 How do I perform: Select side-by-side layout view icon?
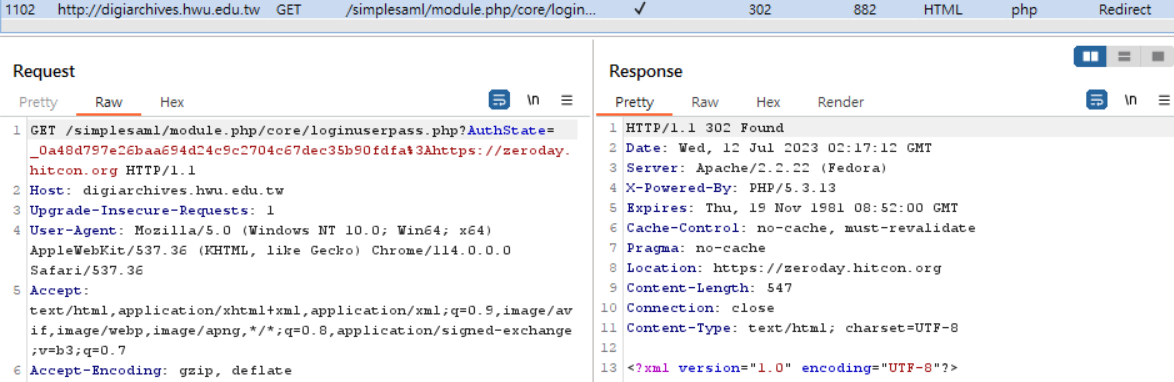(1090, 56)
